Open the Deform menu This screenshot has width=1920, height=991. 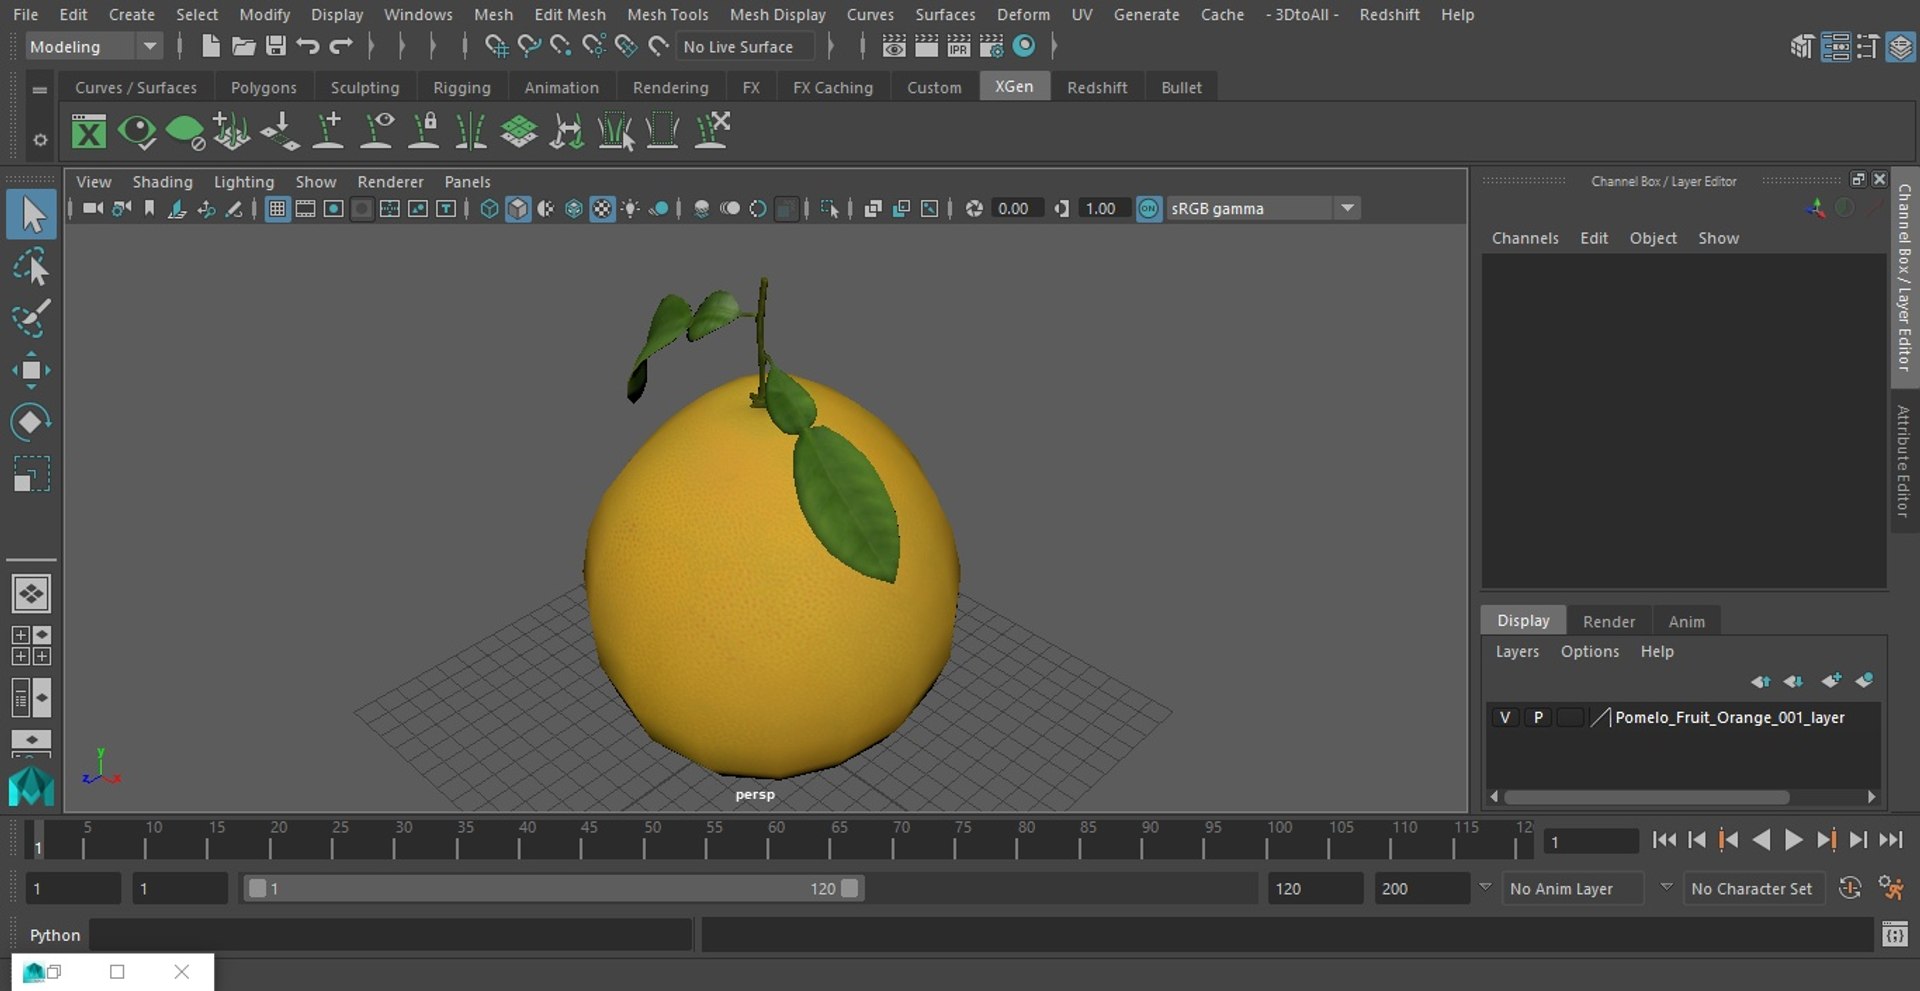(x=1023, y=14)
